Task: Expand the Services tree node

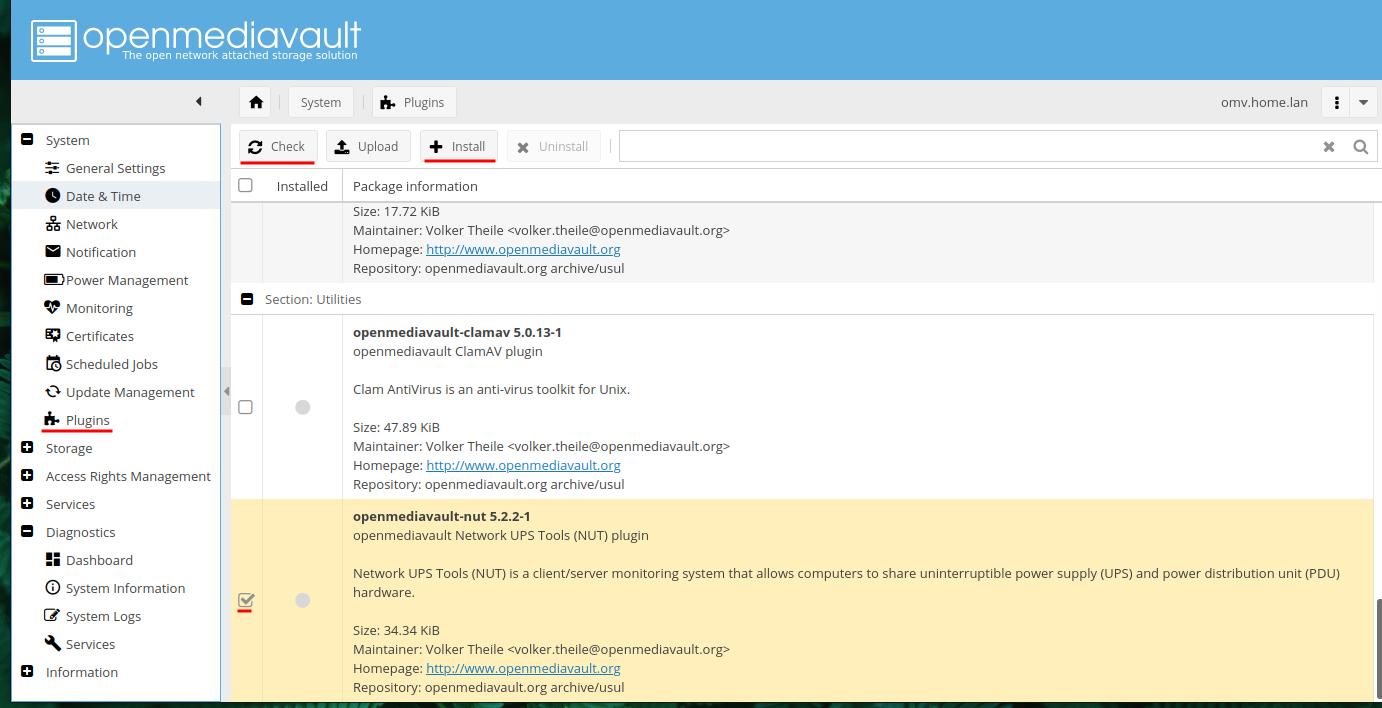Action: pyautogui.click(x=27, y=504)
